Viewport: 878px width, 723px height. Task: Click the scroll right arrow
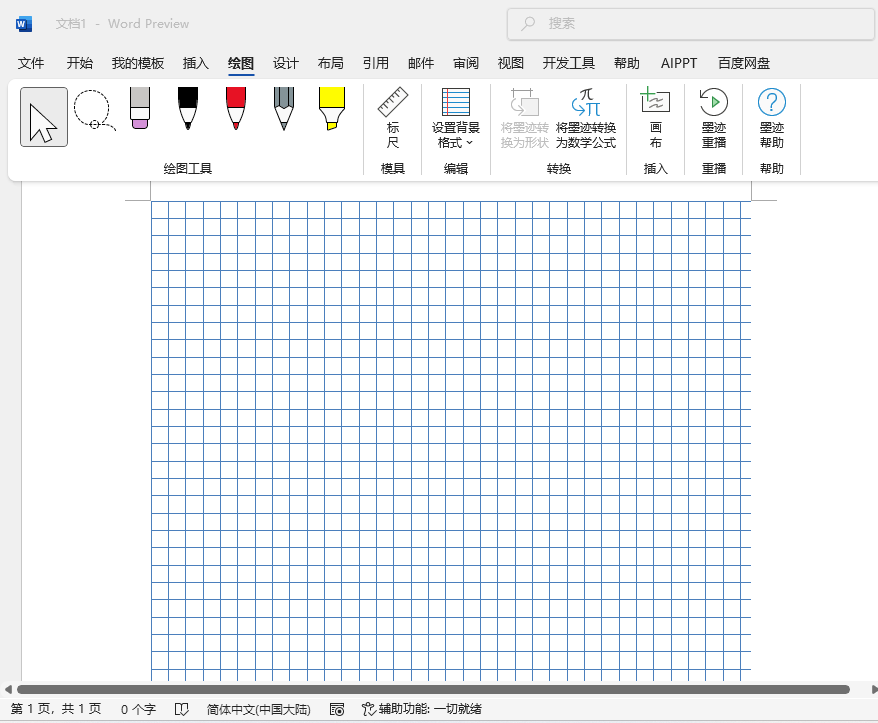(874, 689)
